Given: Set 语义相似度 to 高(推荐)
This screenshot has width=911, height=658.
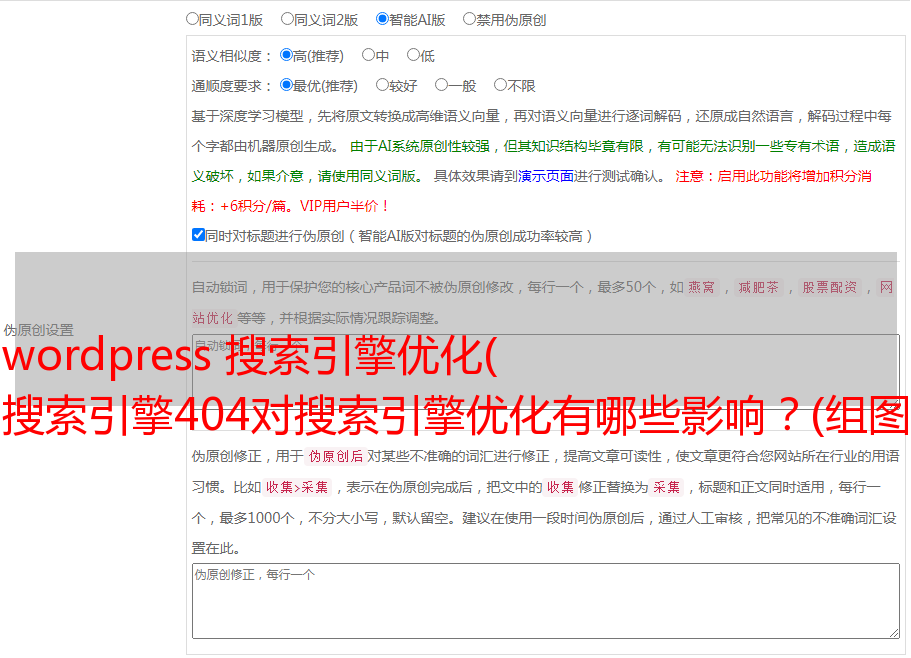Looking at the screenshot, I should coord(286,55).
